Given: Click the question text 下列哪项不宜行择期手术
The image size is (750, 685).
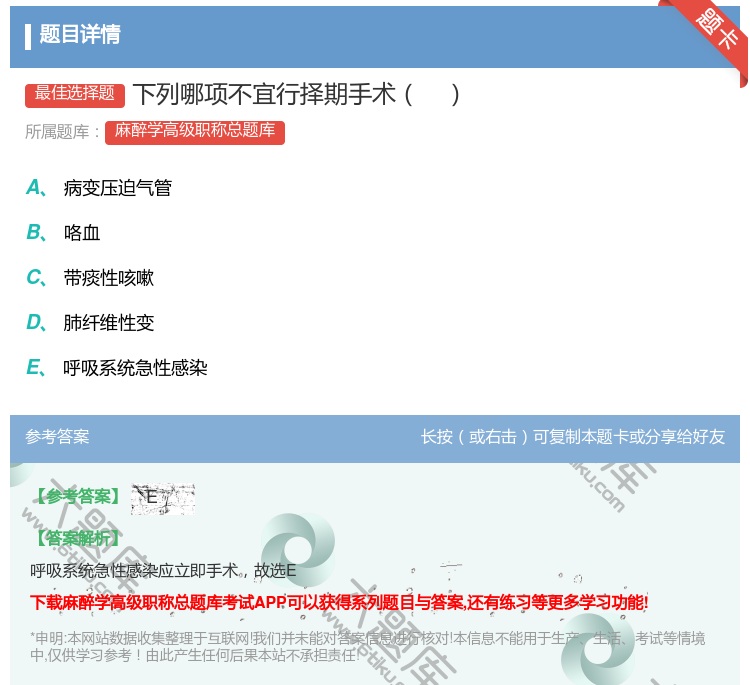Looking at the screenshot, I should click(297, 94).
